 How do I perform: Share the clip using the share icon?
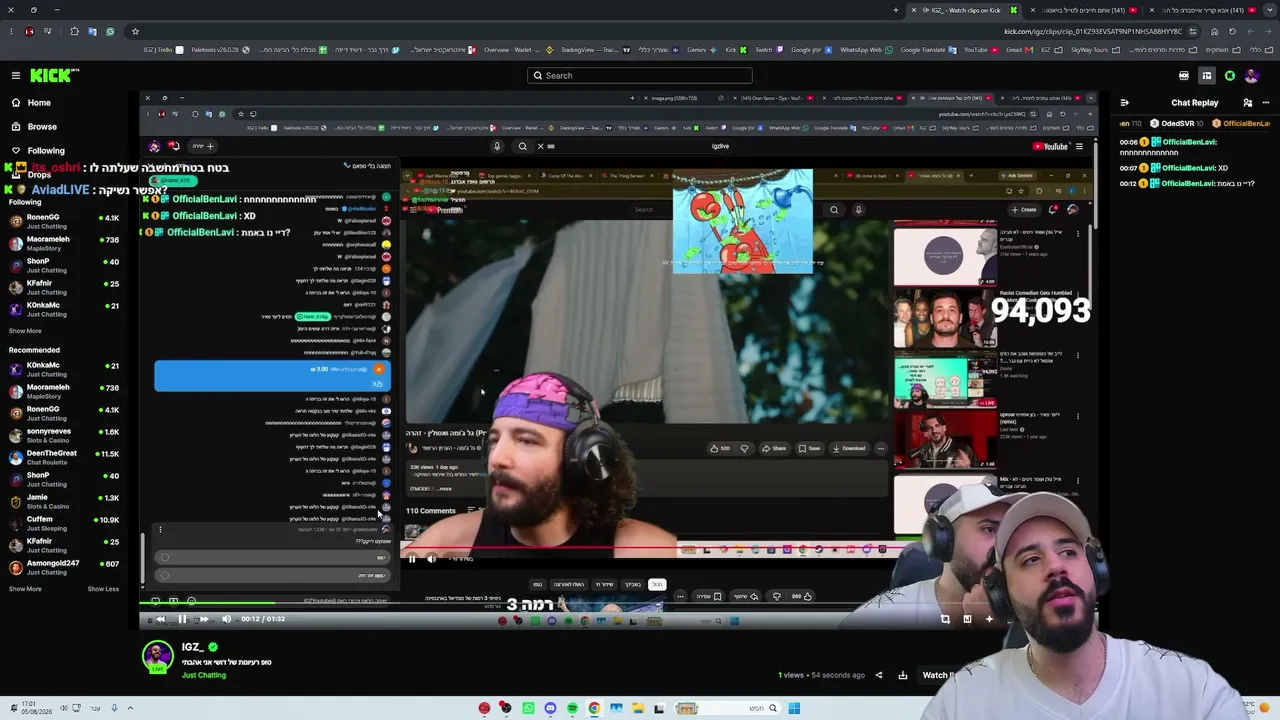point(879,675)
